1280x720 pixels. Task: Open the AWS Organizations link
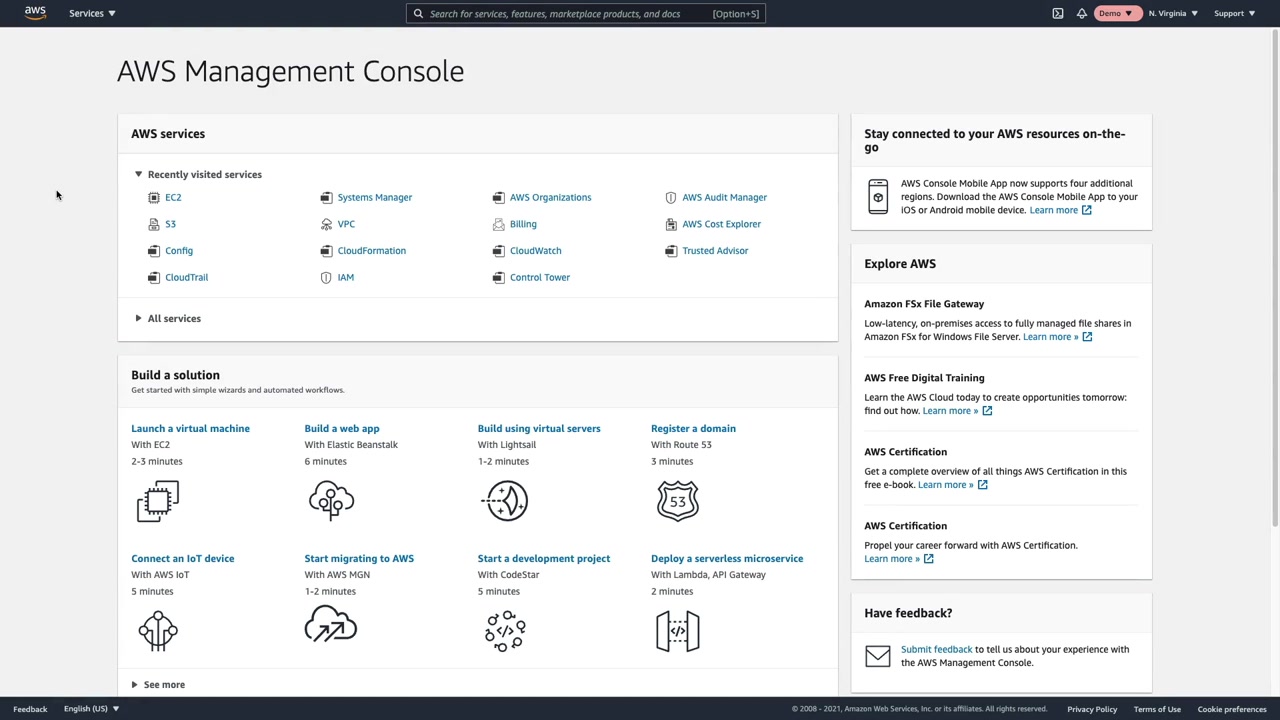pyautogui.click(x=550, y=198)
